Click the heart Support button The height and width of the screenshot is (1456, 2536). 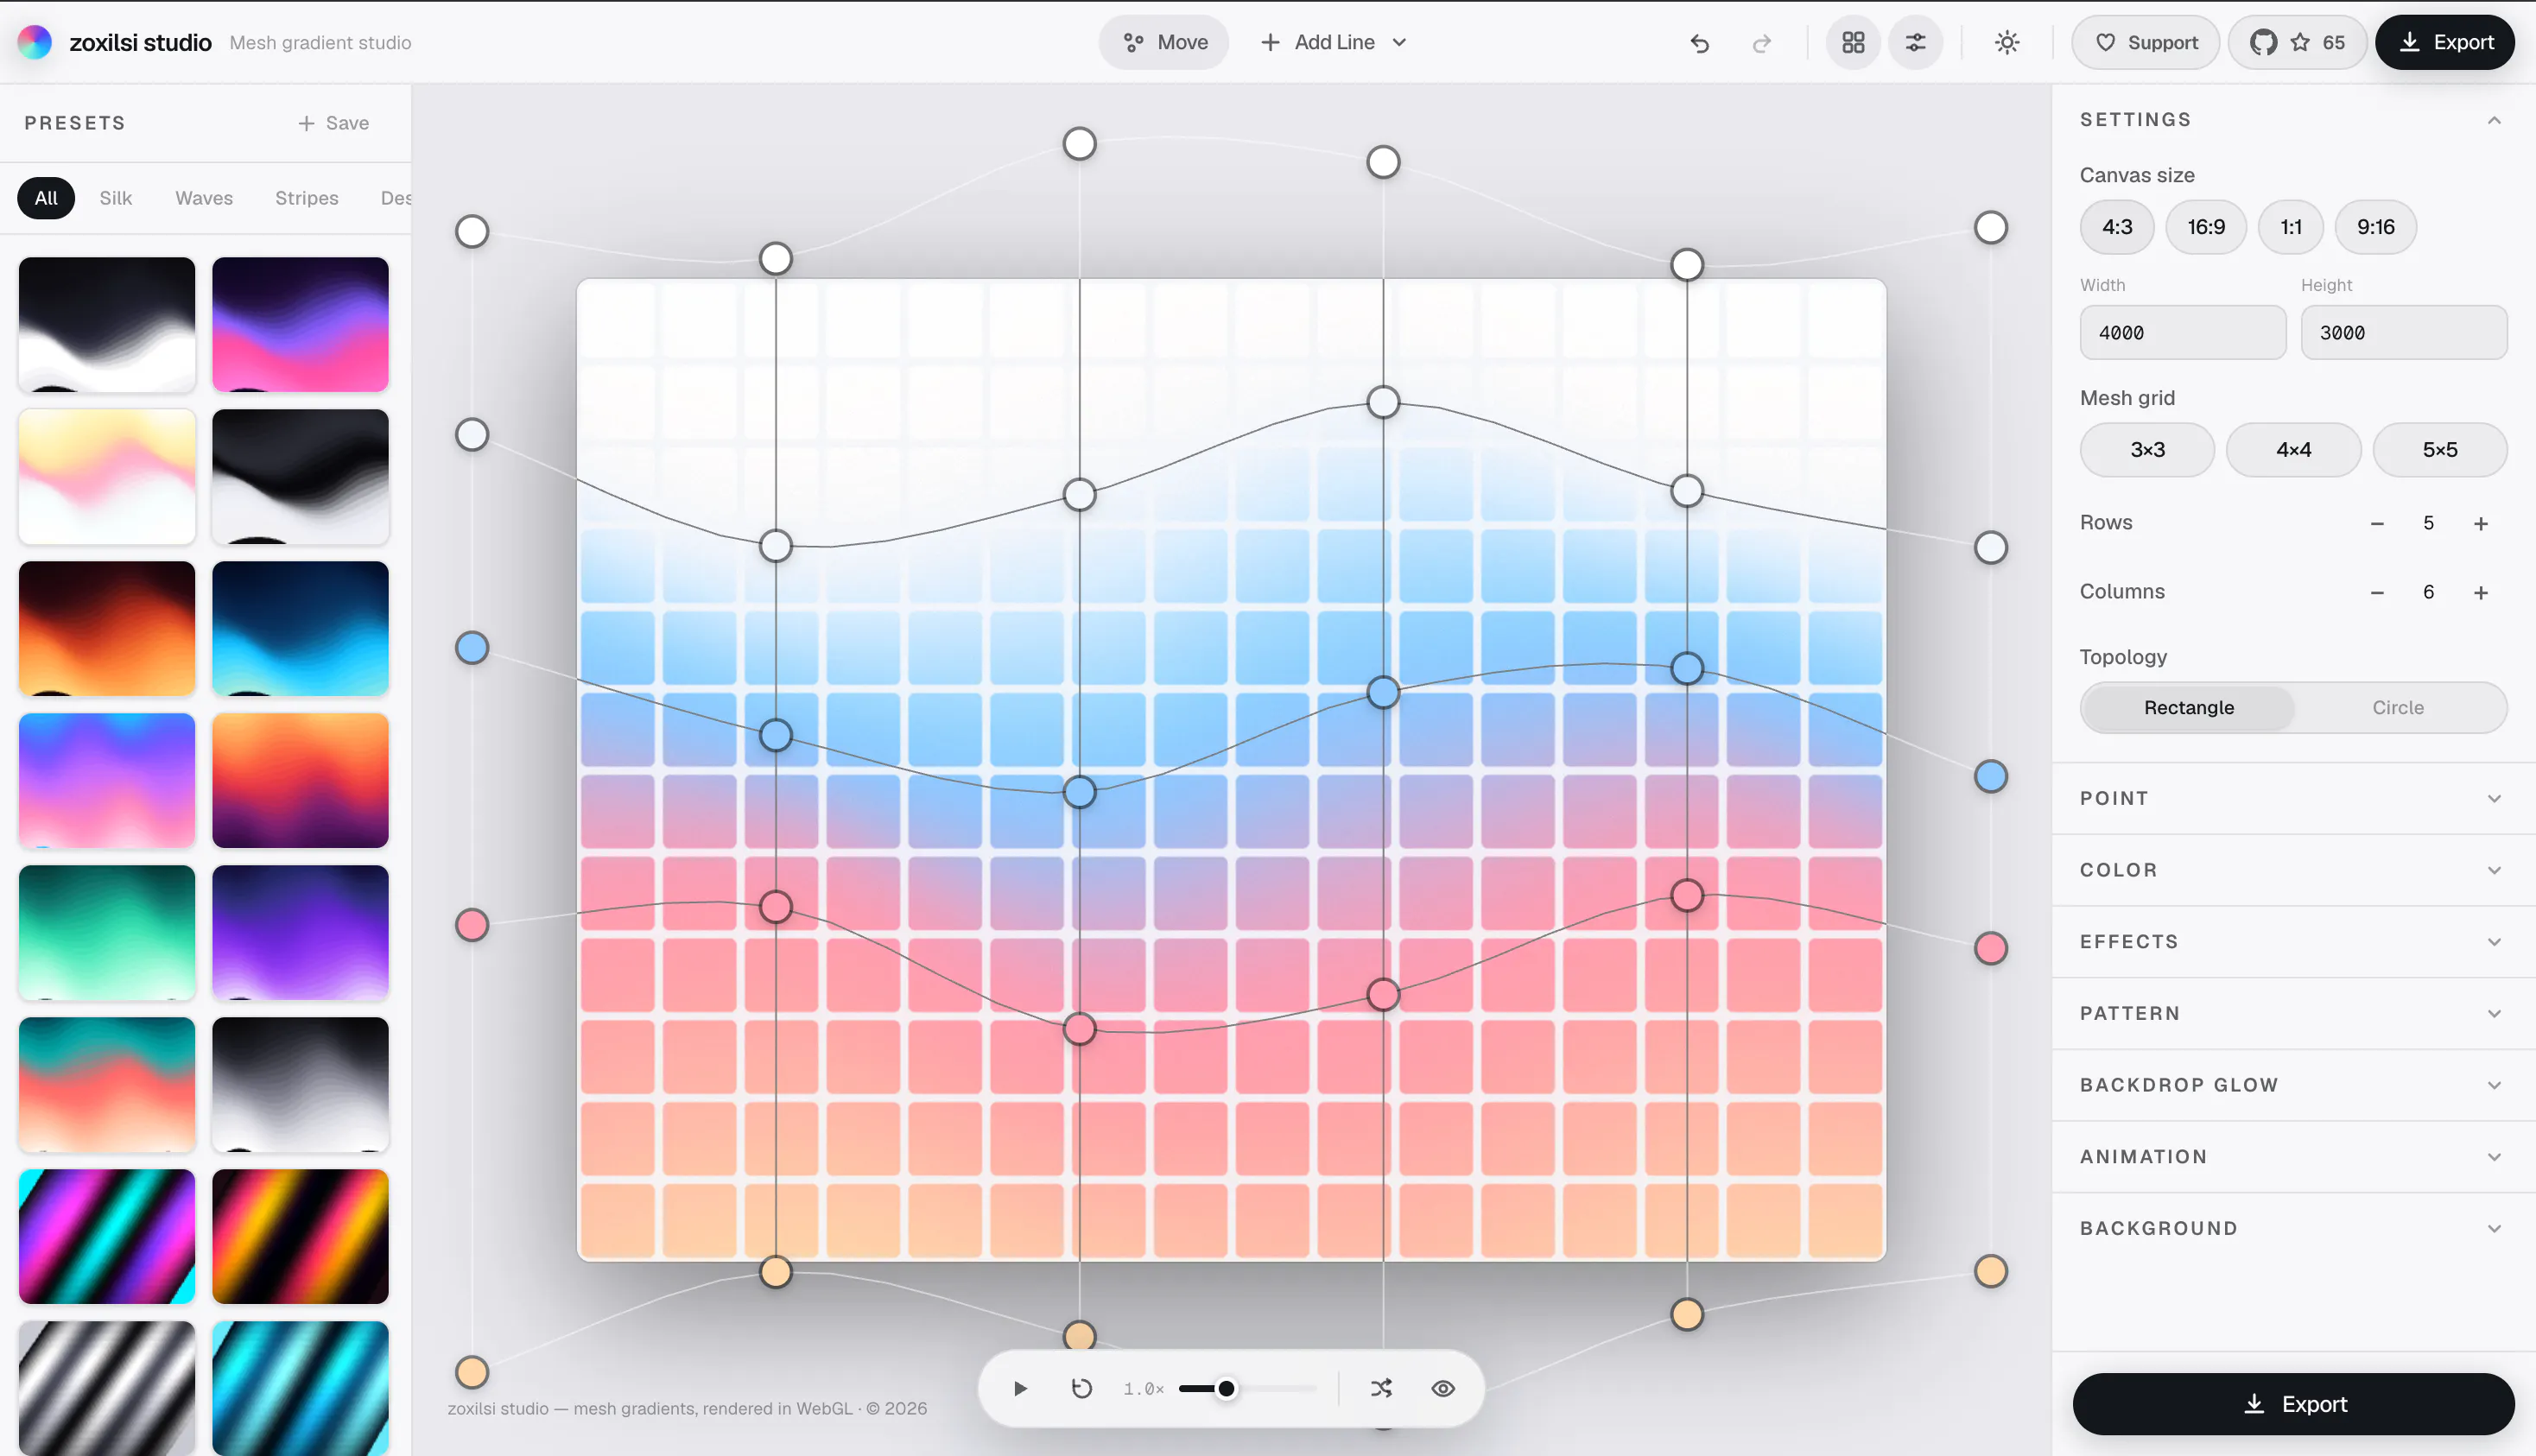coord(2146,42)
